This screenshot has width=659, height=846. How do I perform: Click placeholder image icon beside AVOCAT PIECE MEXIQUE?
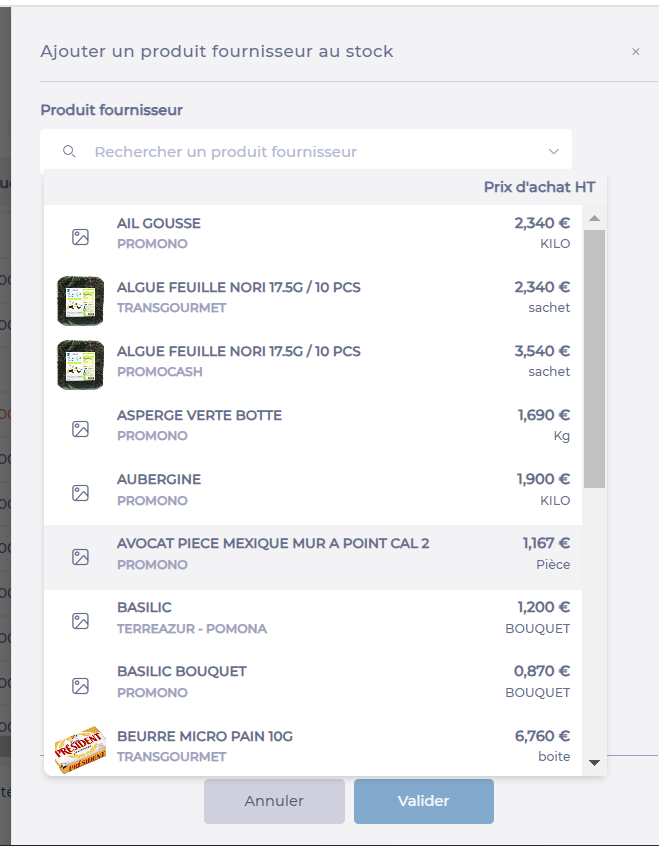(x=80, y=557)
